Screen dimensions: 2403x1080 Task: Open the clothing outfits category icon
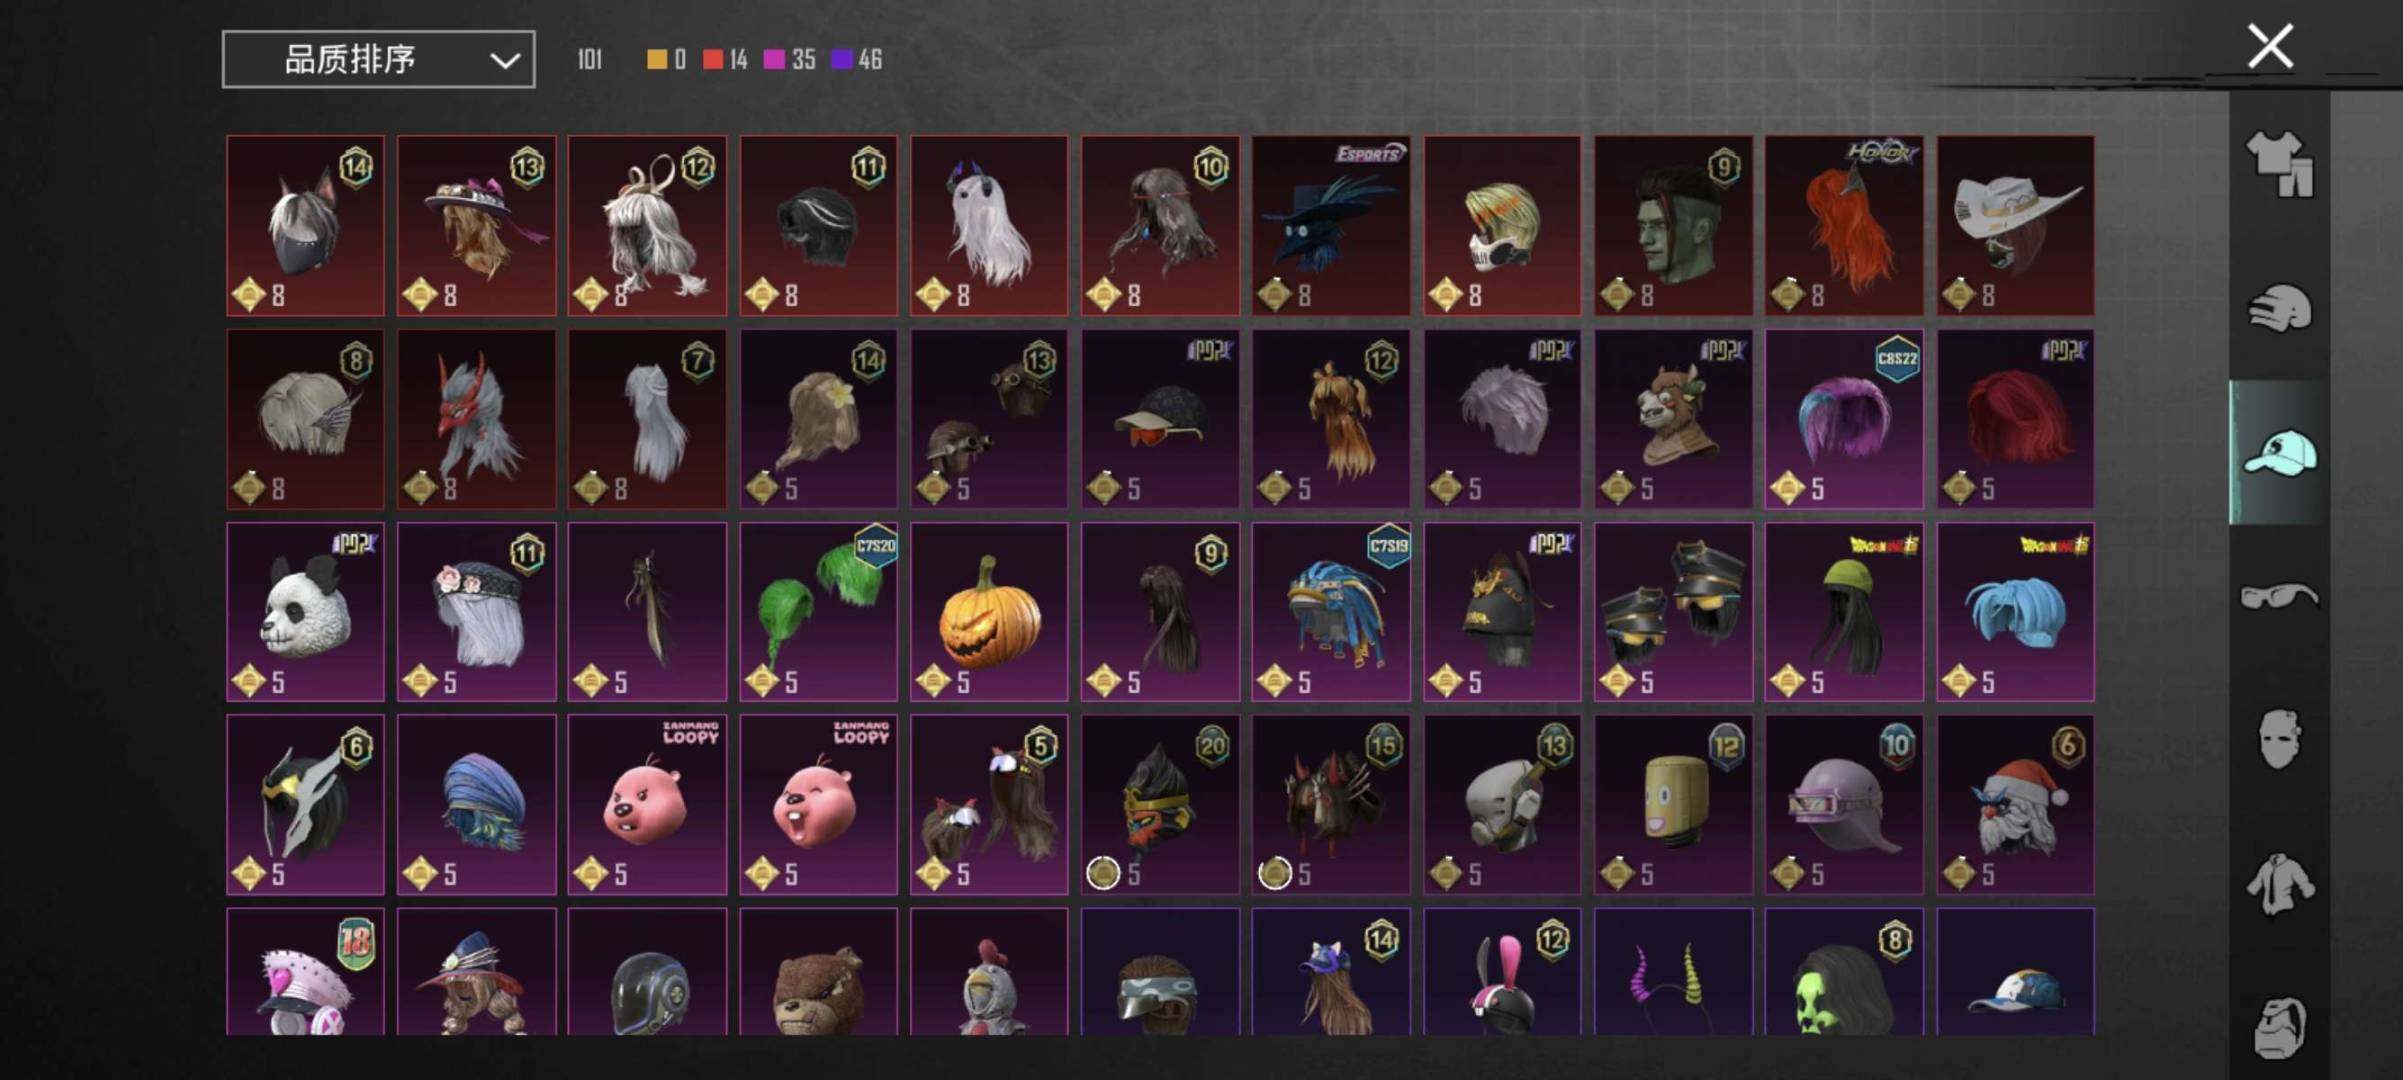[2279, 164]
